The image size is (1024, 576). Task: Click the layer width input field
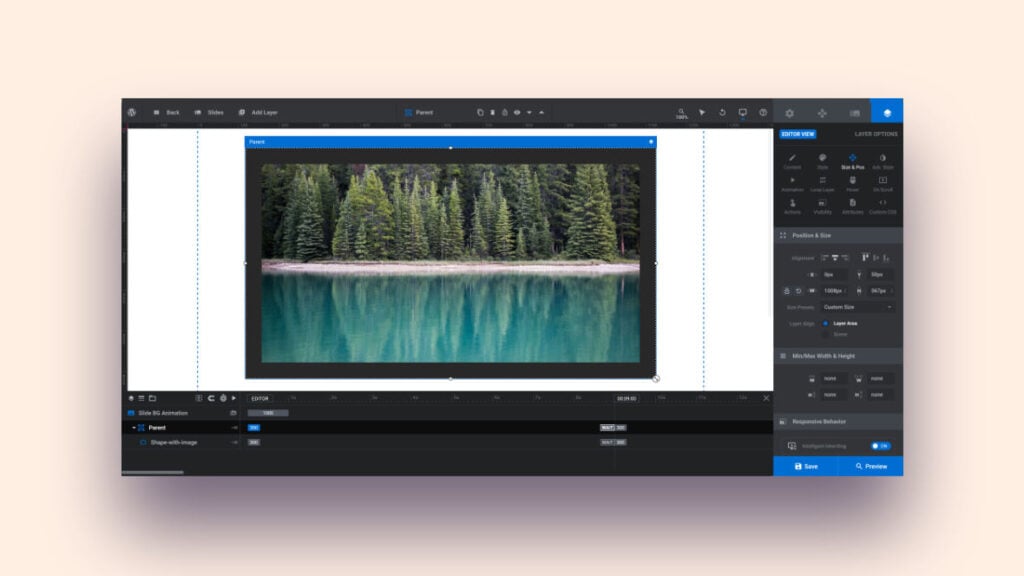click(x=834, y=290)
